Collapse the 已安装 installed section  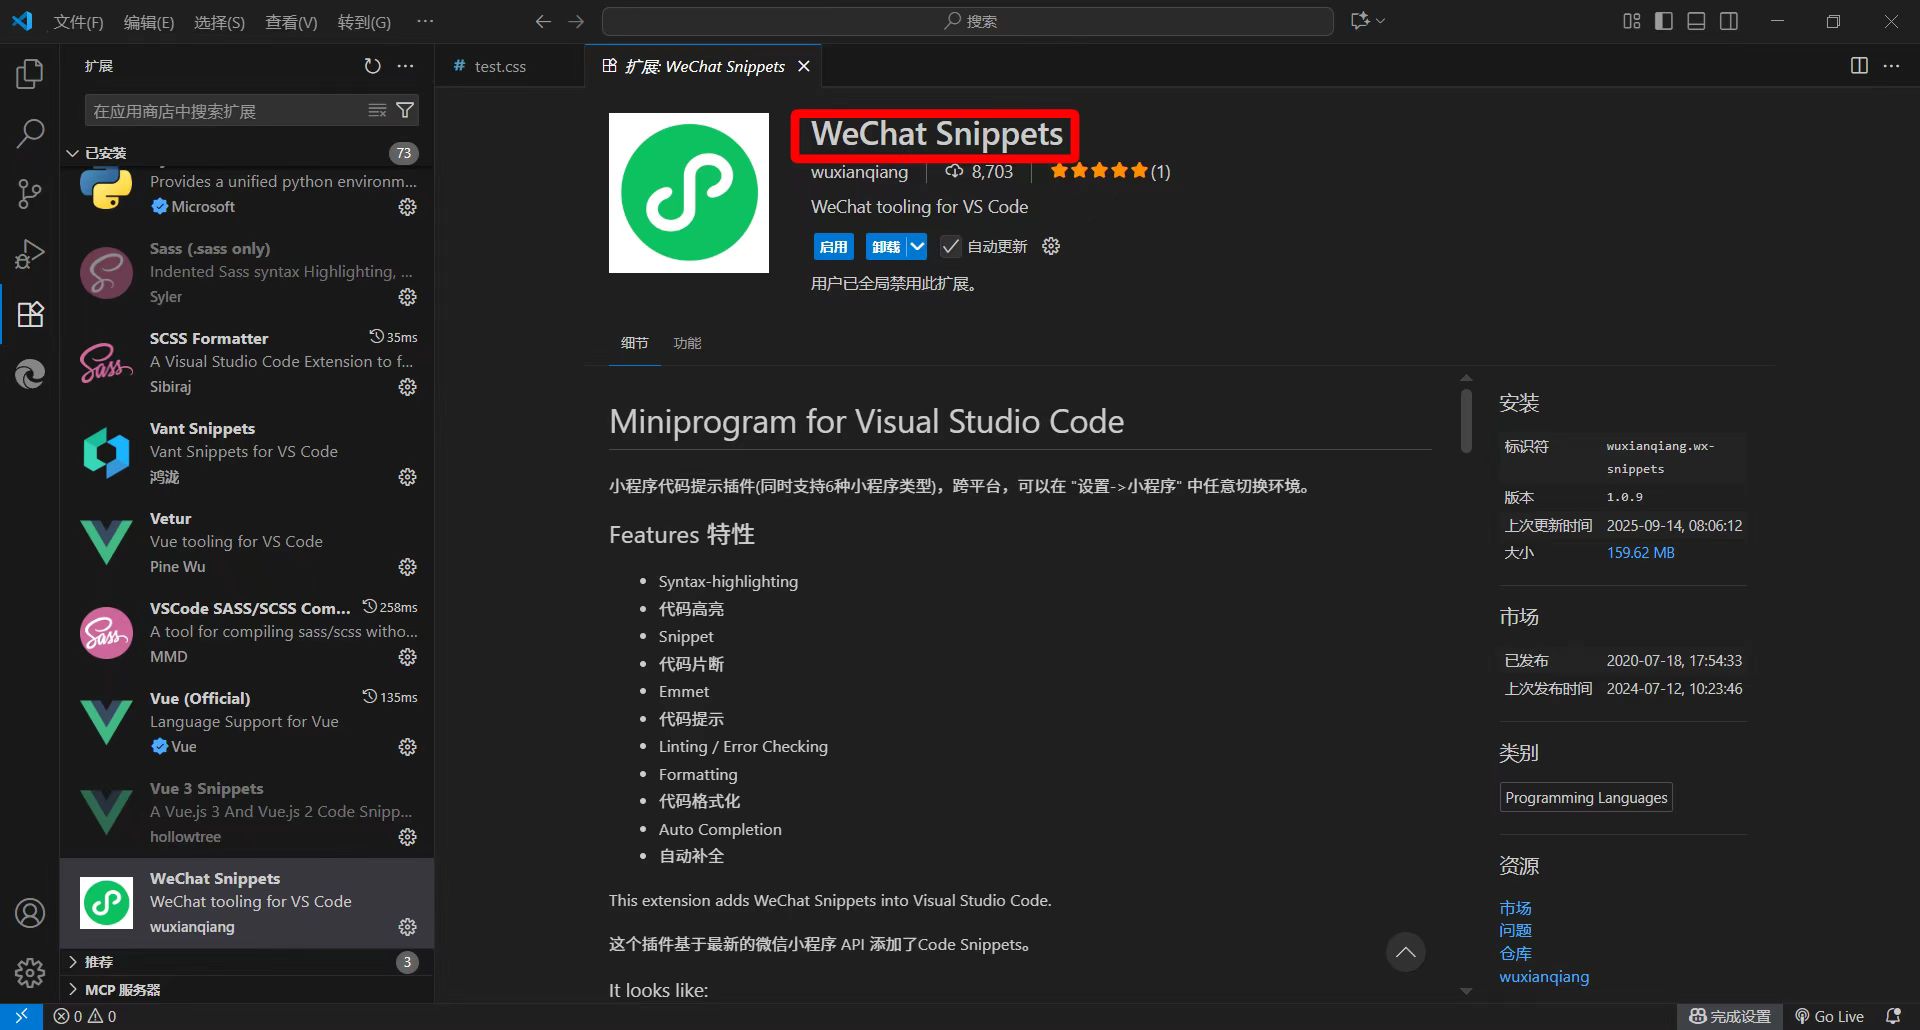point(249,153)
